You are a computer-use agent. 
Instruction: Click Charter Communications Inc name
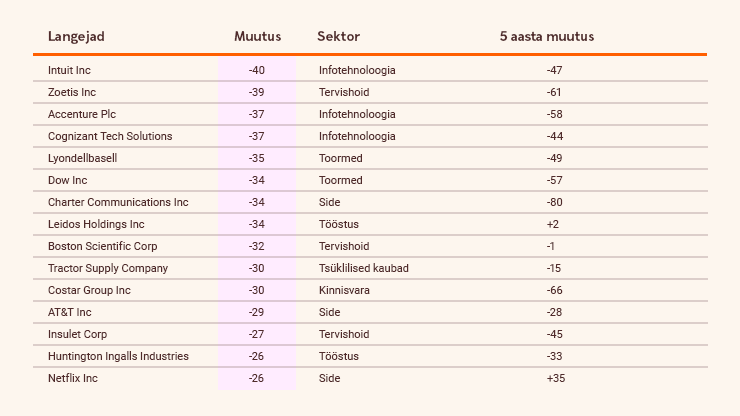pos(118,202)
